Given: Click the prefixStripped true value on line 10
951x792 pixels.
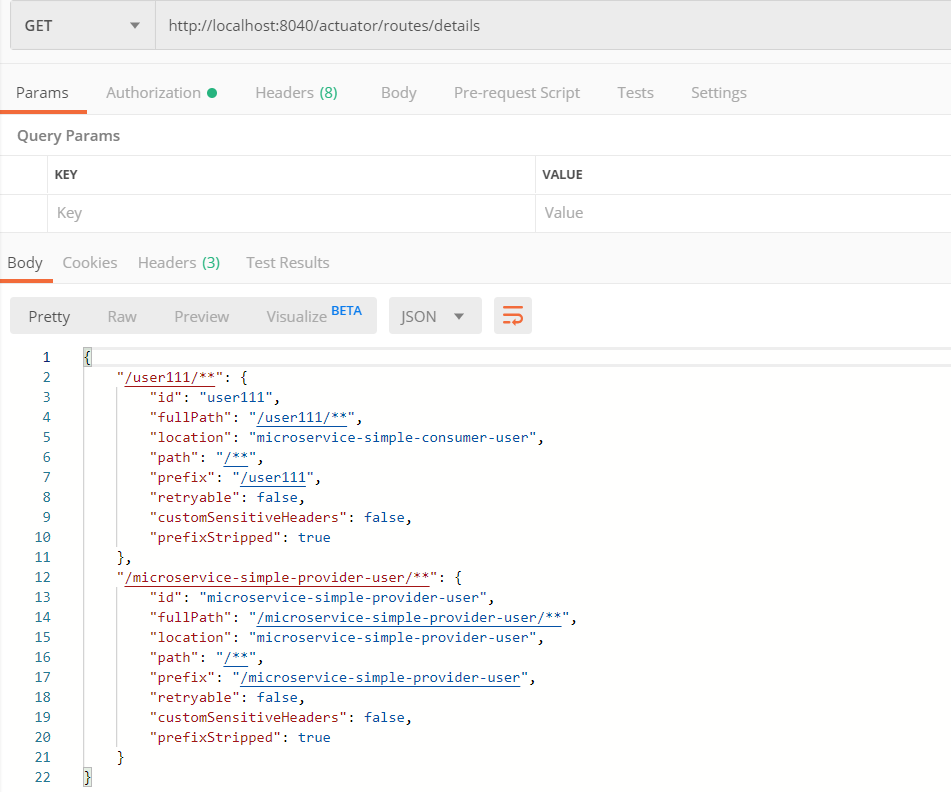Looking at the screenshot, I should [x=314, y=537].
